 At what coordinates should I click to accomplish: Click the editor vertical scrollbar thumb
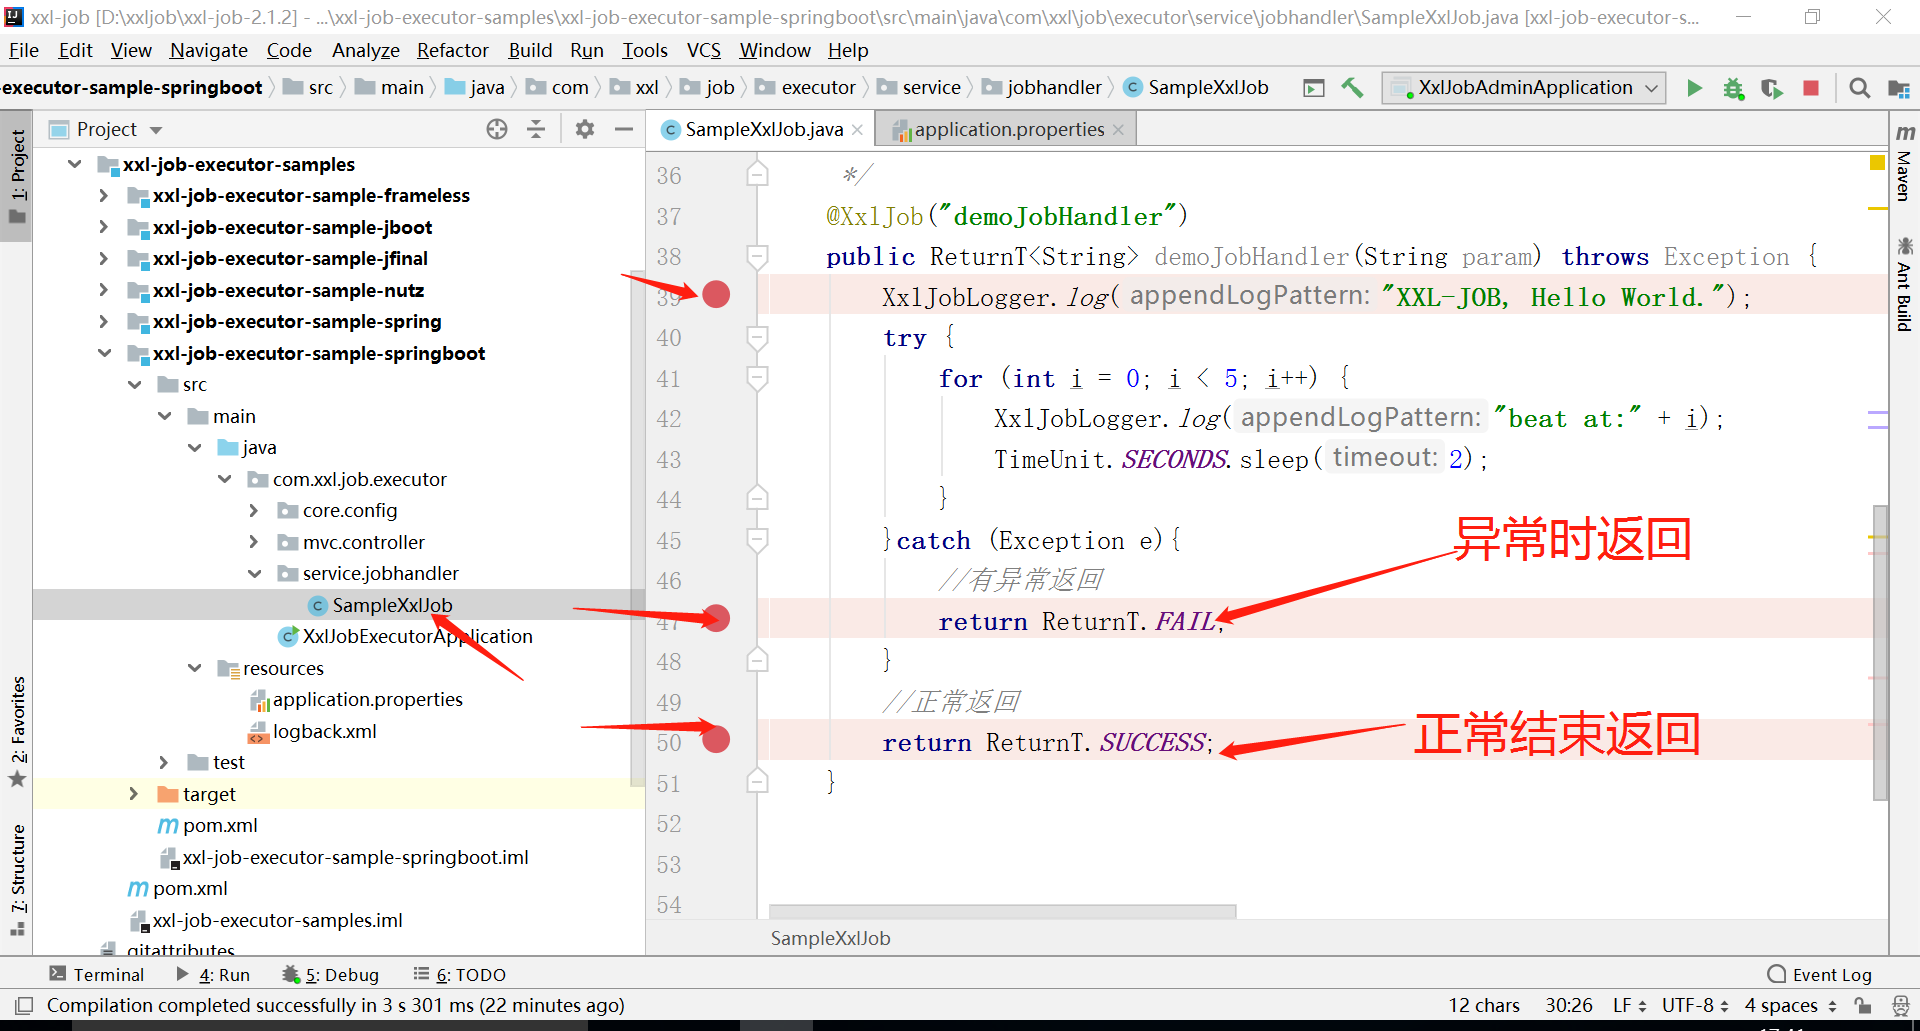pos(1881,652)
